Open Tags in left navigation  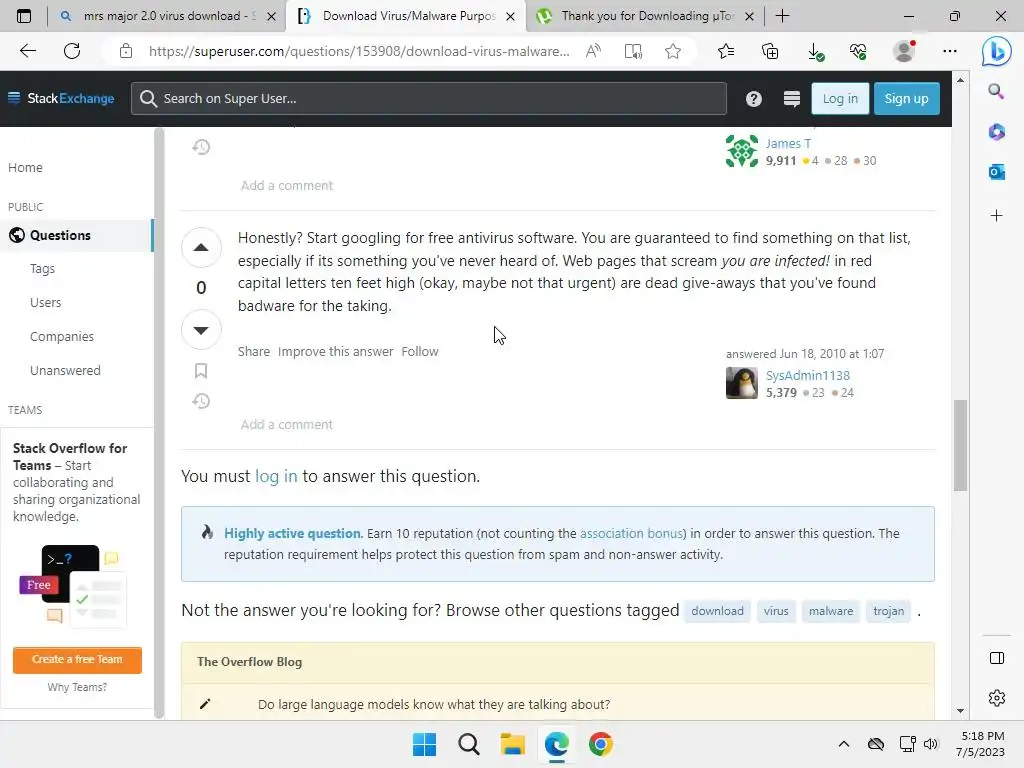click(42, 268)
